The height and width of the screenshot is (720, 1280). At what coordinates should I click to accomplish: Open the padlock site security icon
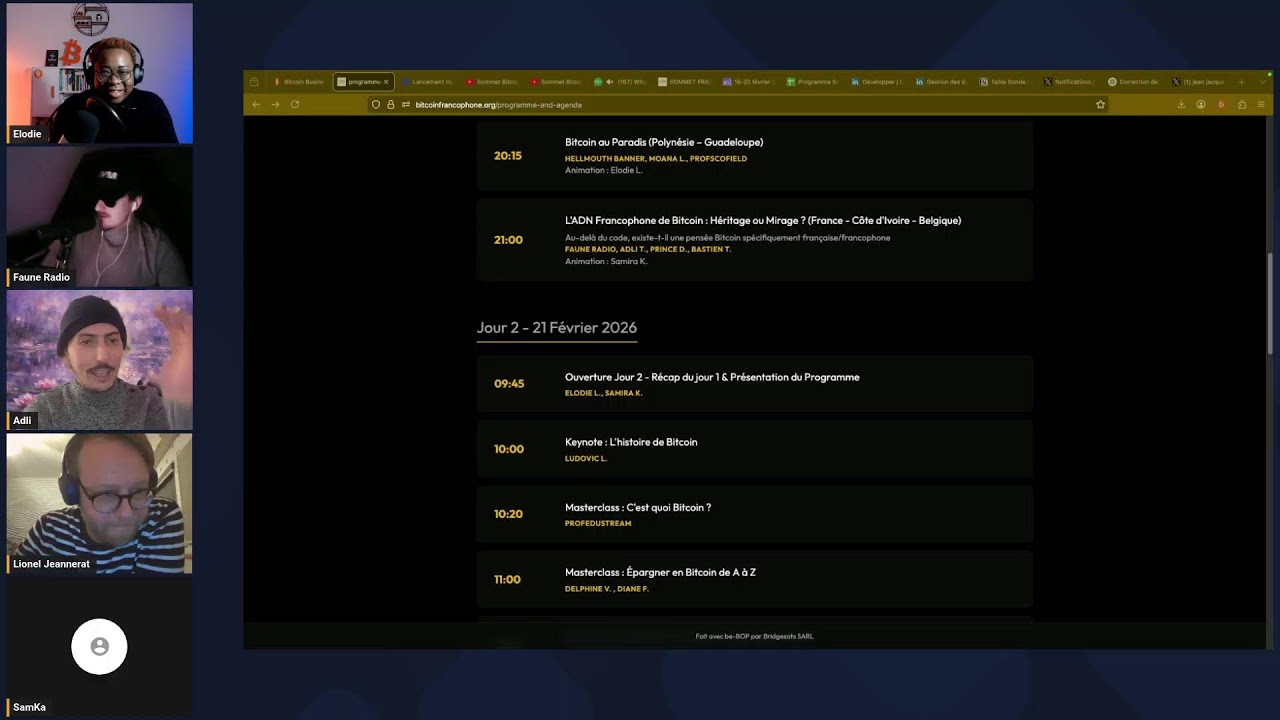(390, 104)
